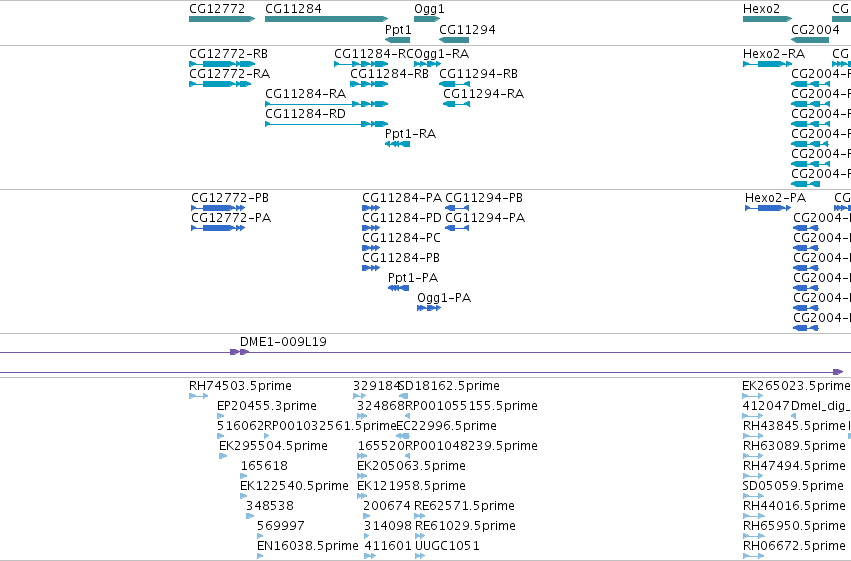The height and width of the screenshot is (561, 851).
Task: Click the 348538 EST label
Action: [x=270, y=506]
